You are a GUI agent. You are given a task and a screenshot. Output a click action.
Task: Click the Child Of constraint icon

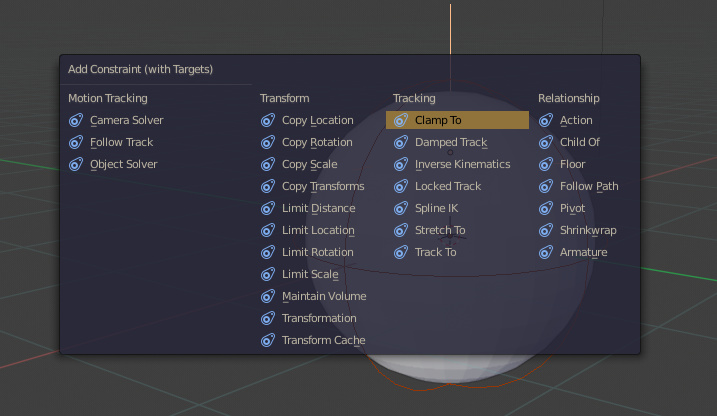pos(546,142)
